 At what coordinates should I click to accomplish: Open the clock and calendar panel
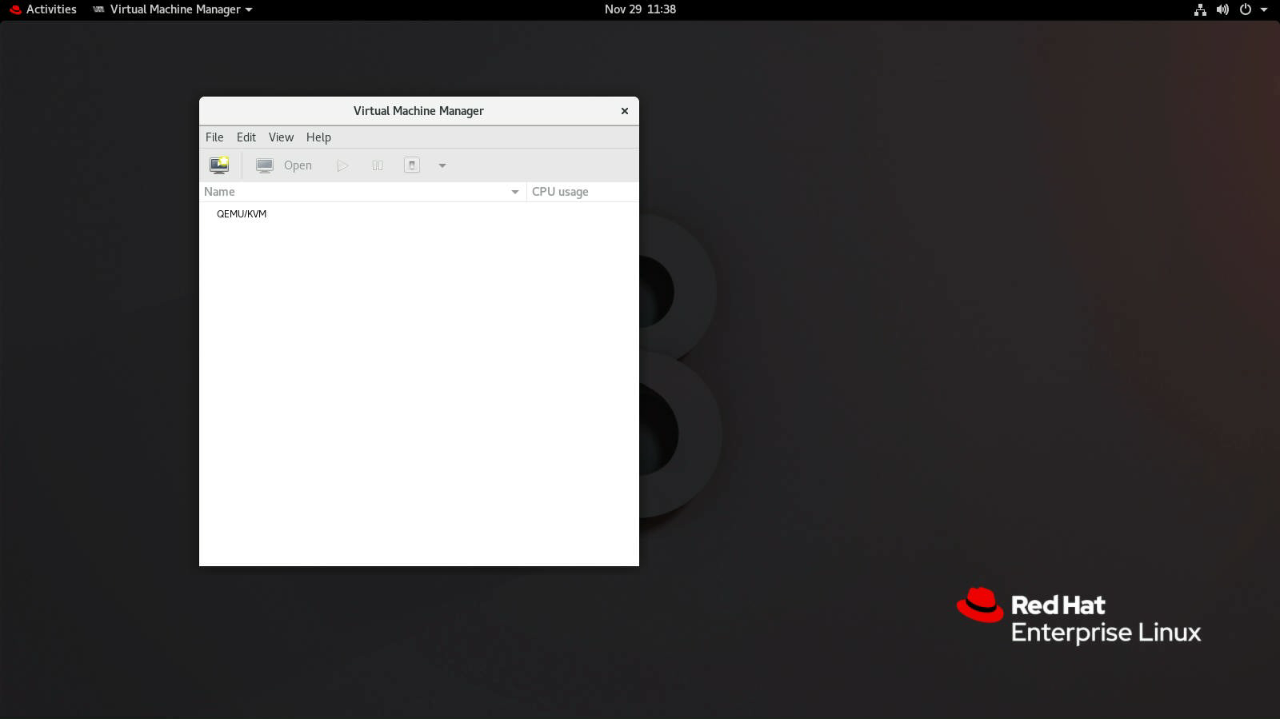[x=640, y=9]
